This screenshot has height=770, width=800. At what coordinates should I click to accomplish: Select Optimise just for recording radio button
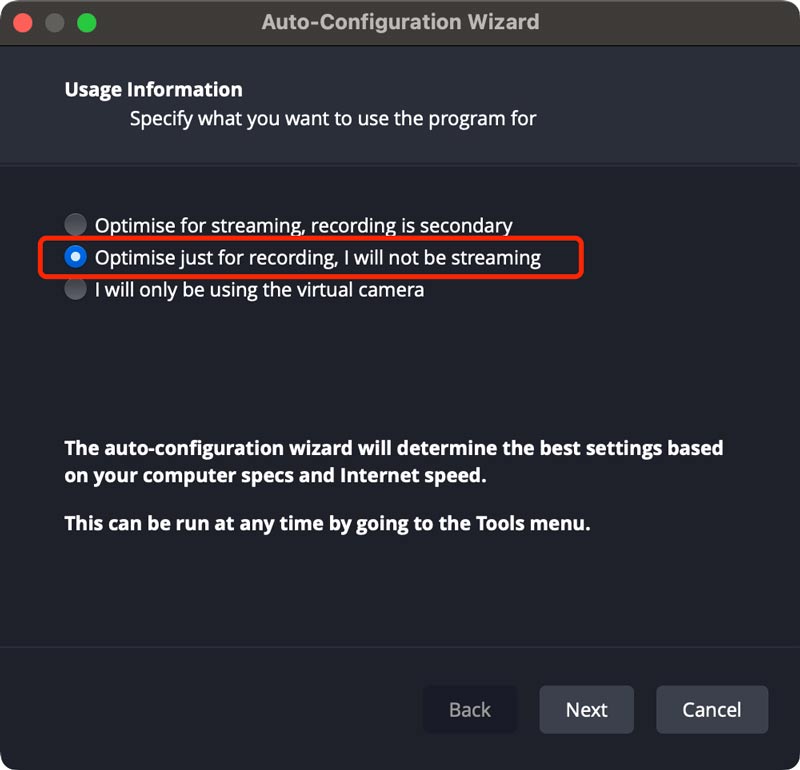coord(76,257)
